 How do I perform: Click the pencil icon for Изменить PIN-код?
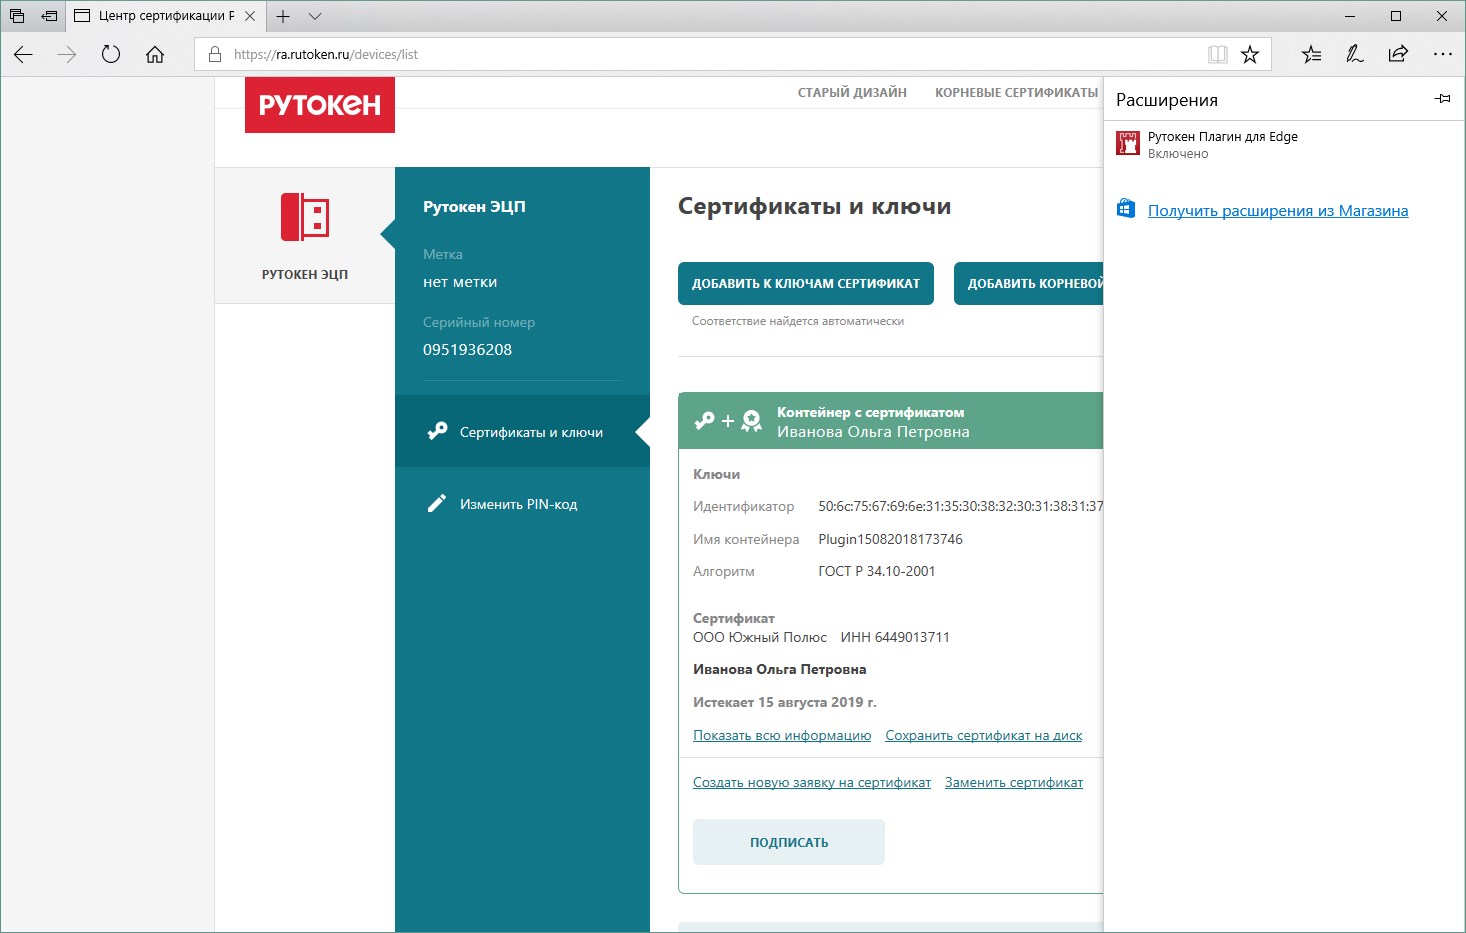coord(437,504)
